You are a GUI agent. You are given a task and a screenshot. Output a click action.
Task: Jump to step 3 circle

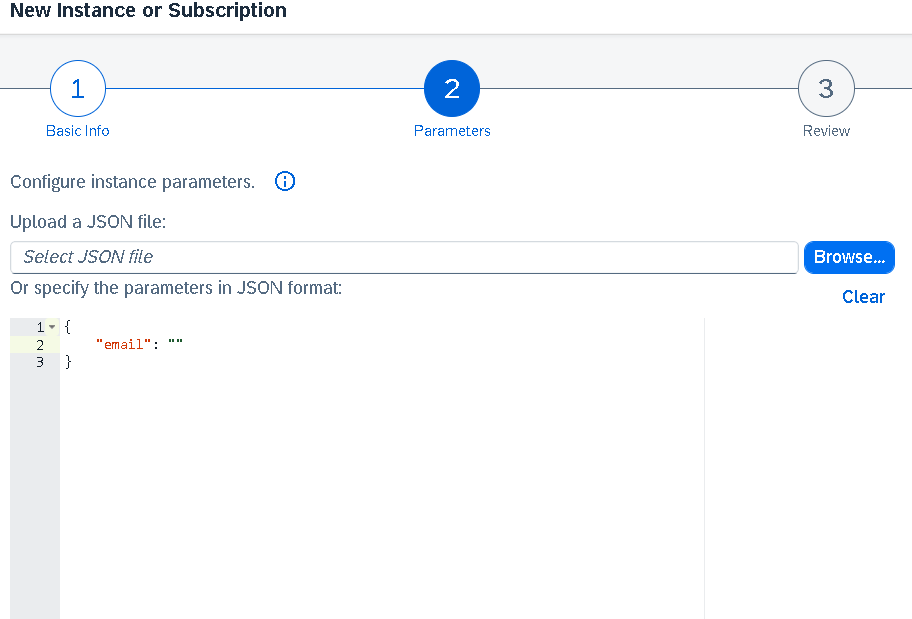(x=826, y=89)
